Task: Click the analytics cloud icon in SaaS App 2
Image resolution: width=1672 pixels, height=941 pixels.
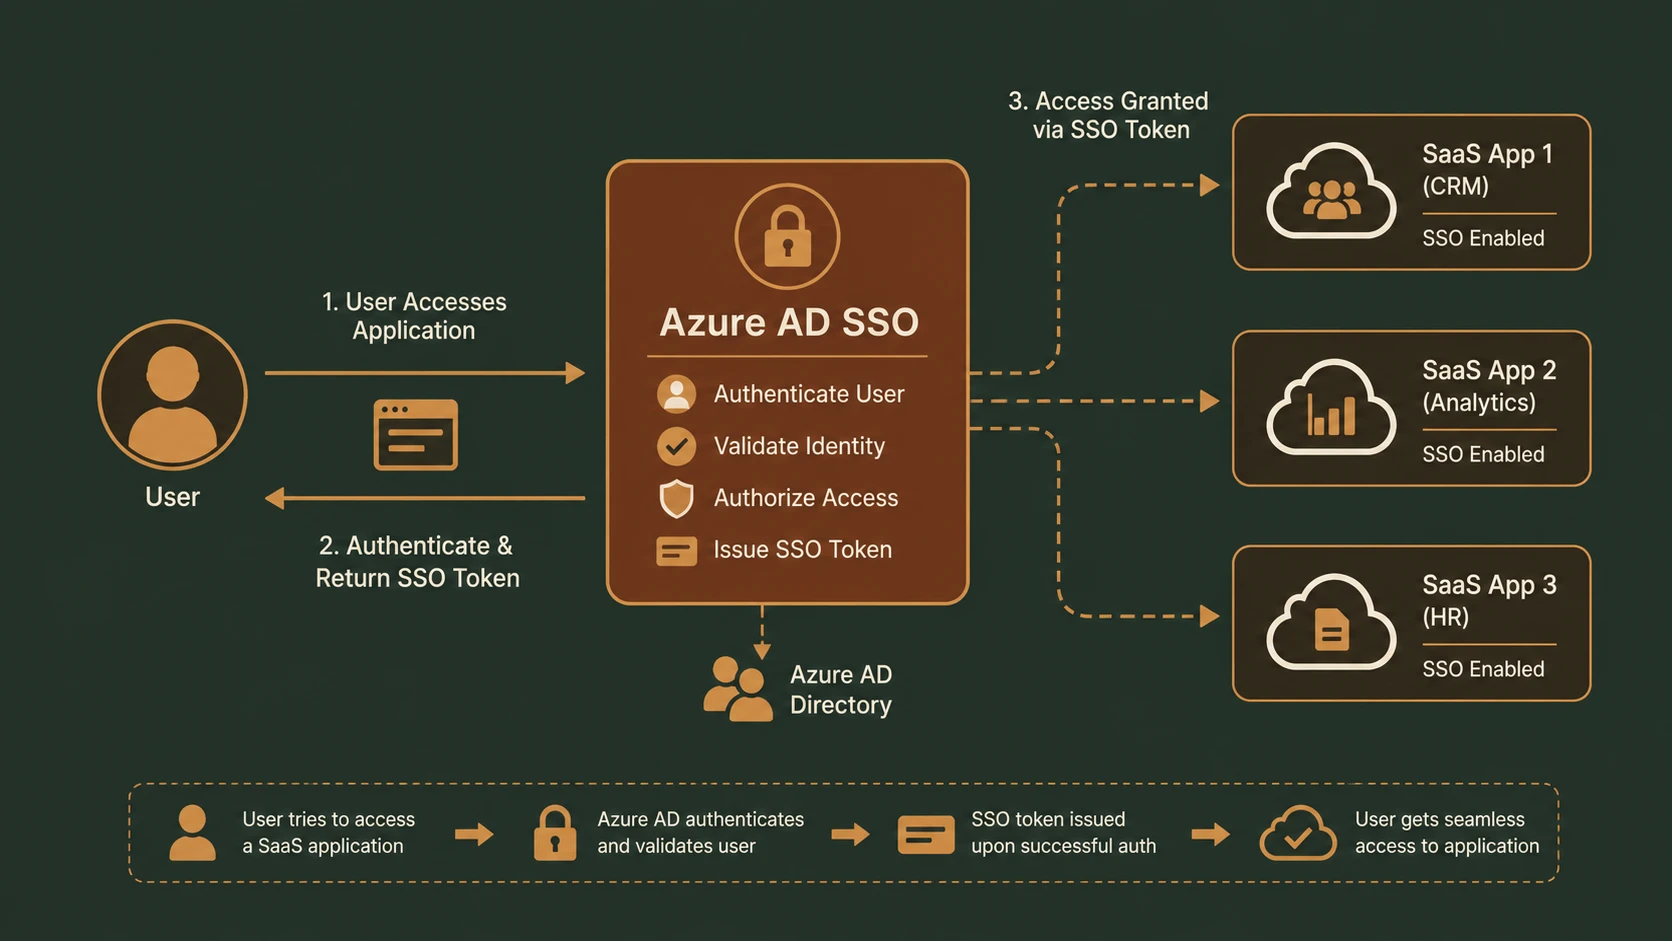Action: pyautogui.click(x=1331, y=406)
